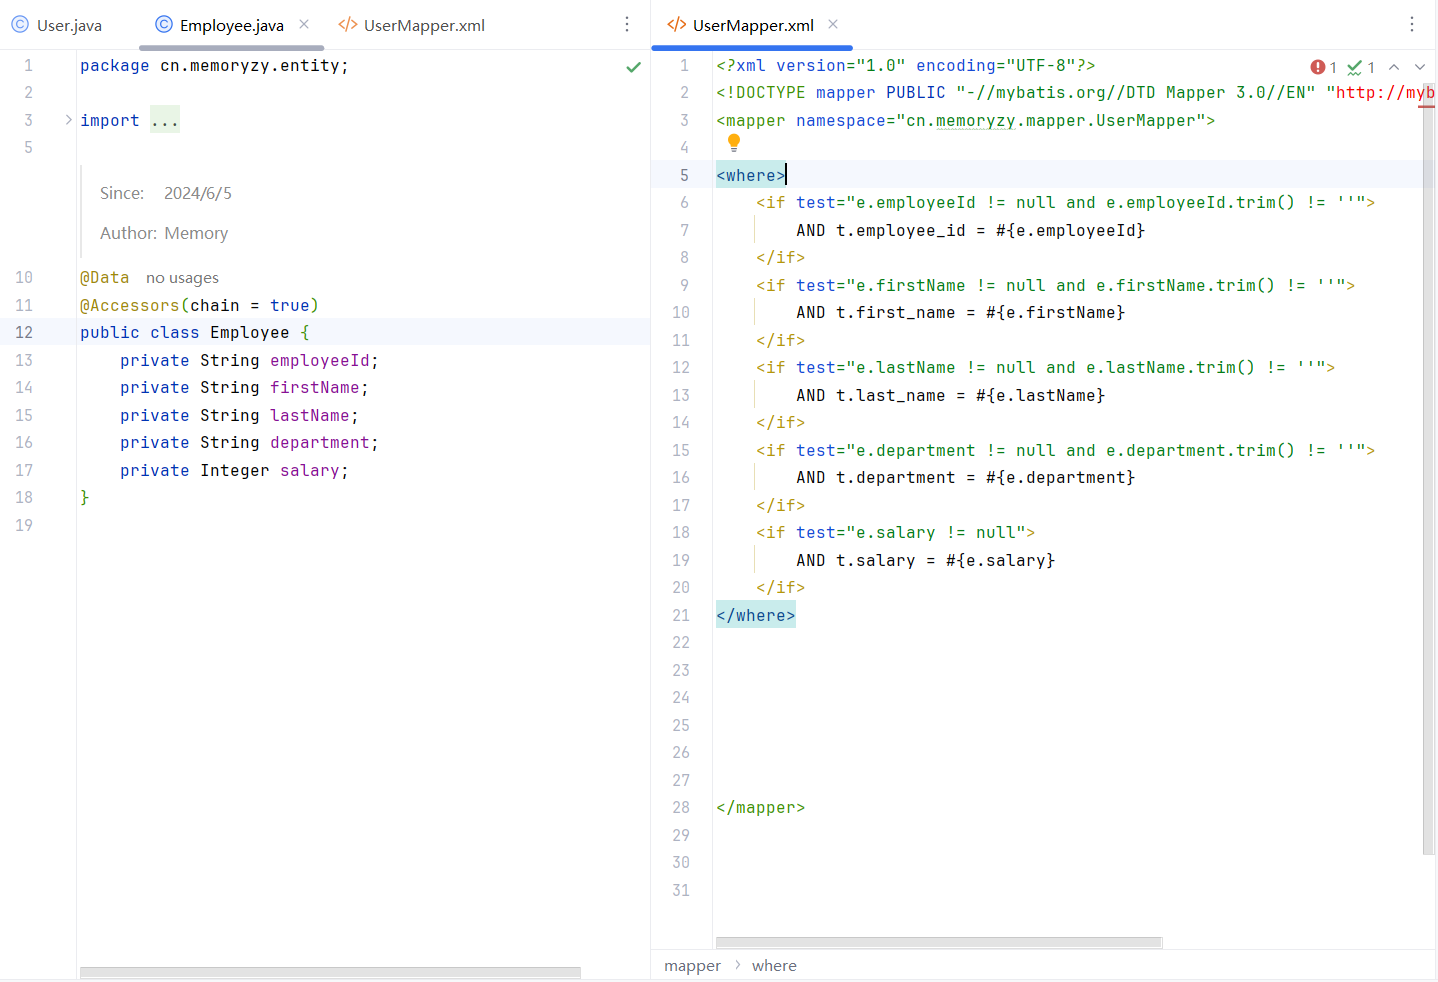Click the yellow intention lightbulb icon
The height and width of the screenshot is (982, 1438).
(734, 143)
